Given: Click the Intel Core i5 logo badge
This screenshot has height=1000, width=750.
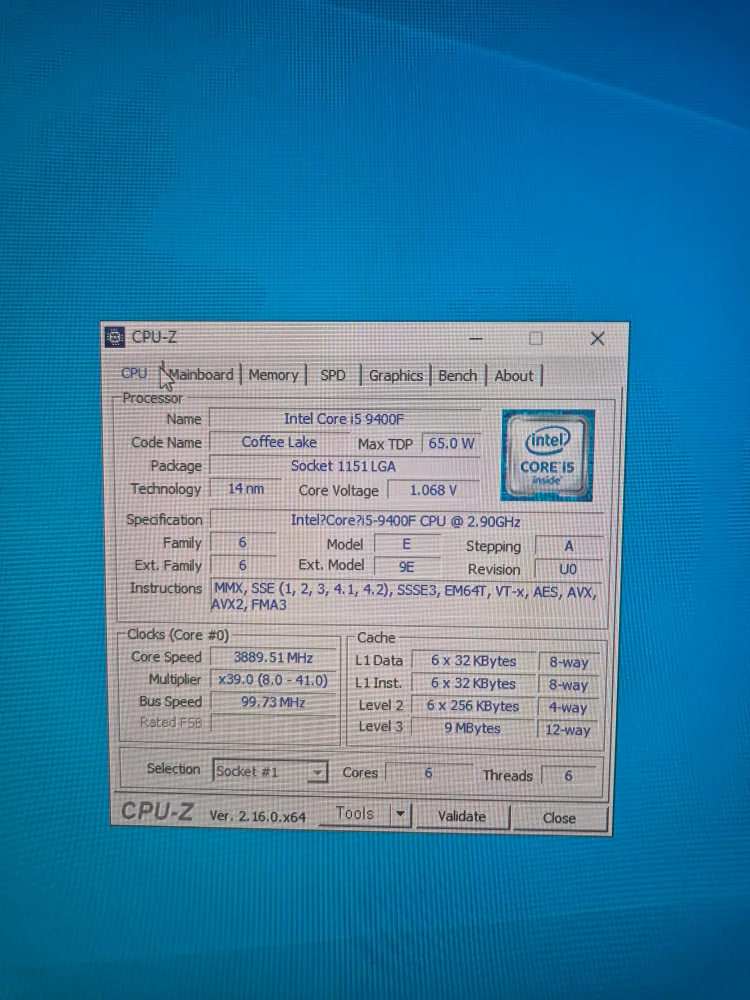Looking at the screenshot, I should (548, 455).
